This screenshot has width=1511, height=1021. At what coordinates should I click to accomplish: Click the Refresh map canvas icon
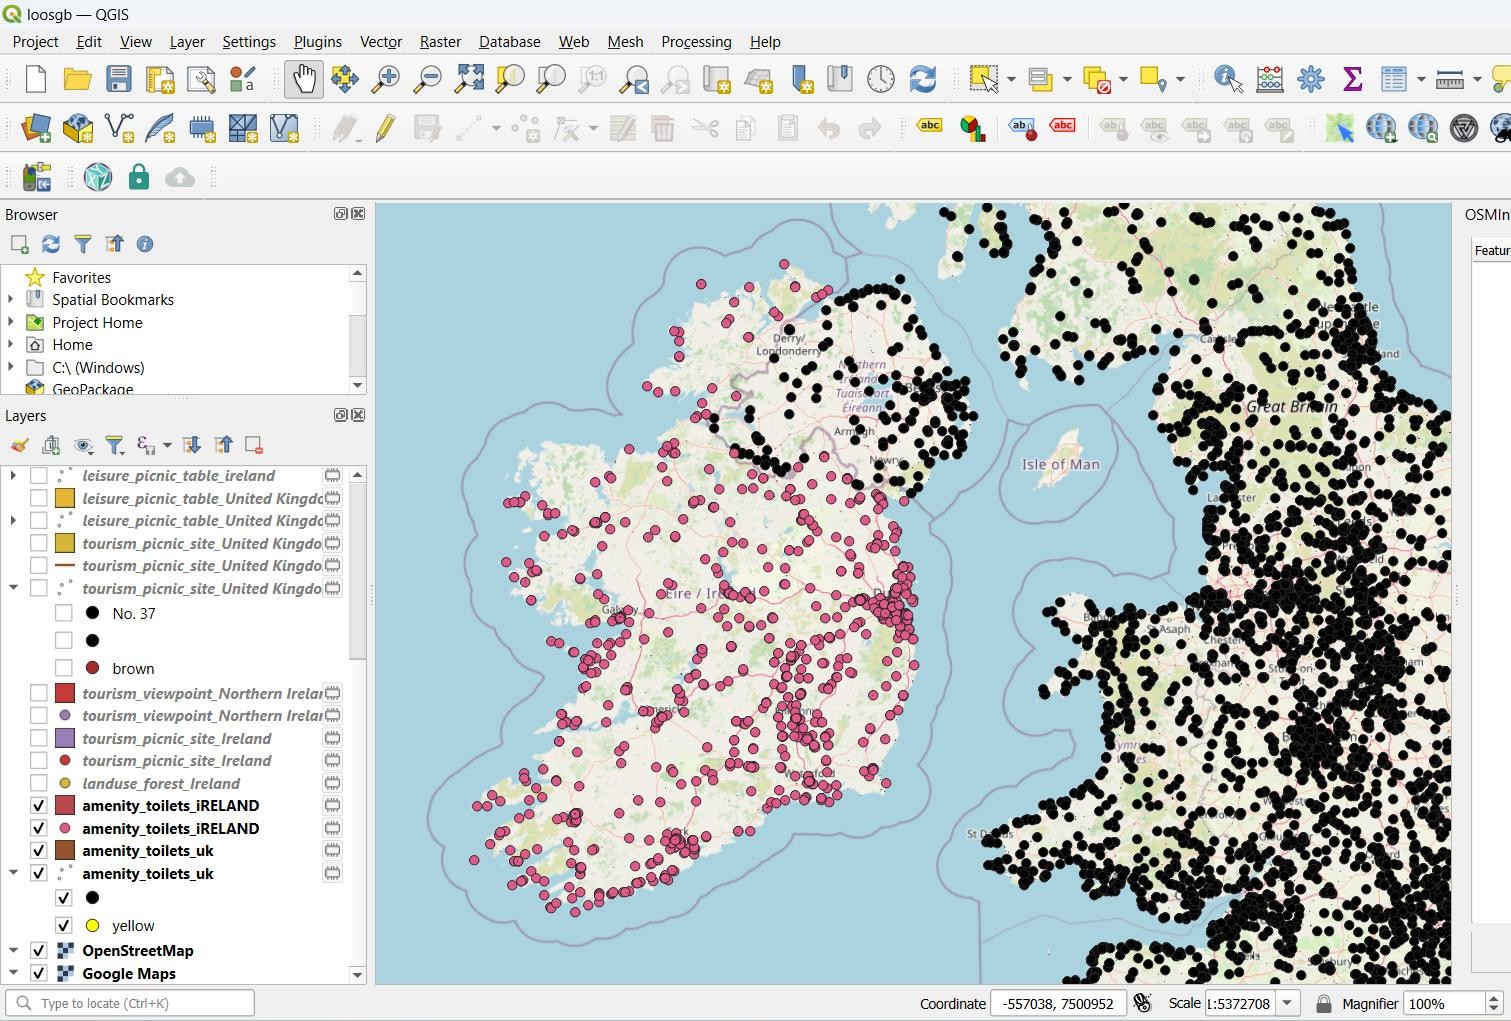coord(922,79)
